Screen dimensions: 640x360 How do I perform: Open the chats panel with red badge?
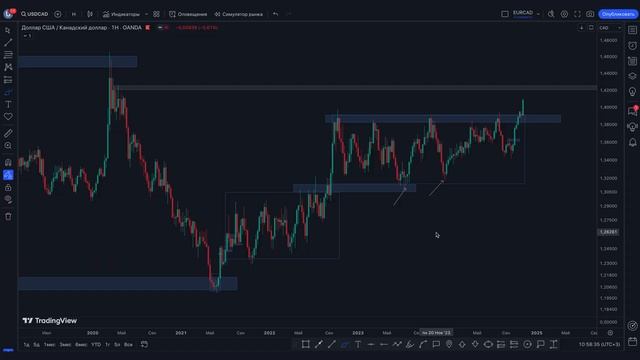point(632,111)
